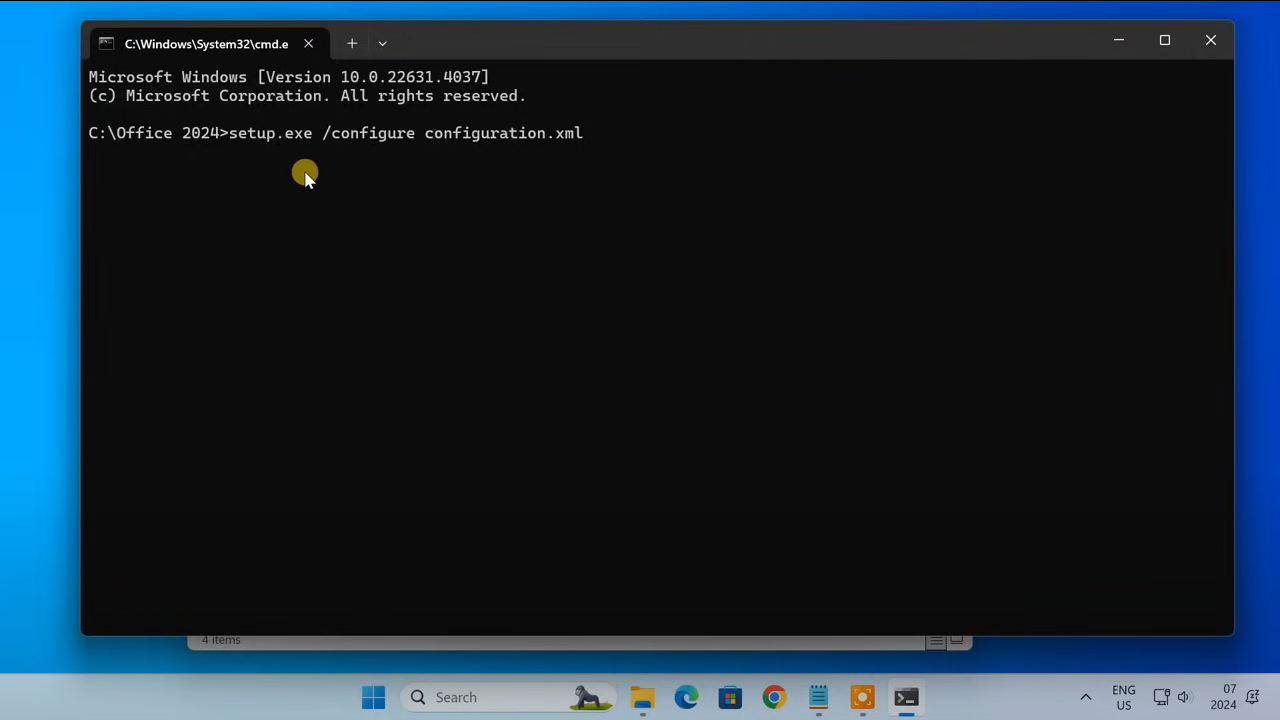1280x720 pixels.
Task: Click the 'setup.exe /configure configuration.xml' command text
Action: 406,133
